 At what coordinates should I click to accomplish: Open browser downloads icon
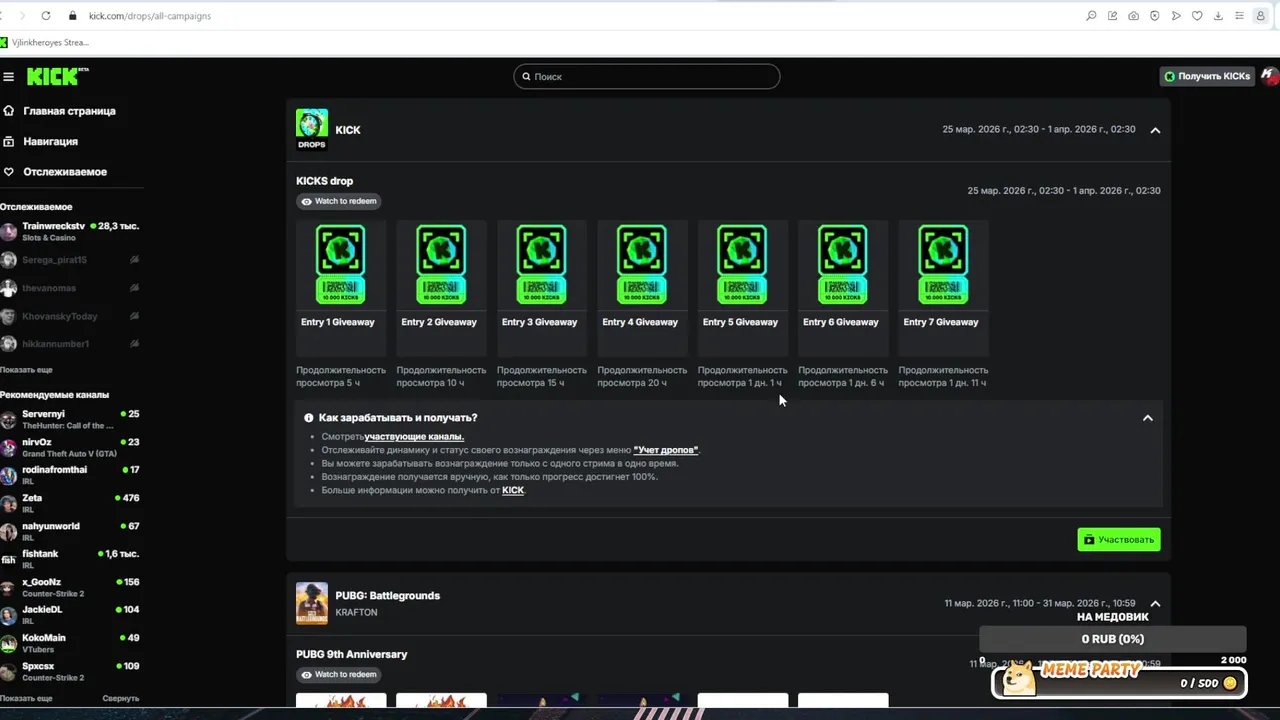(x=1218, y=16)
